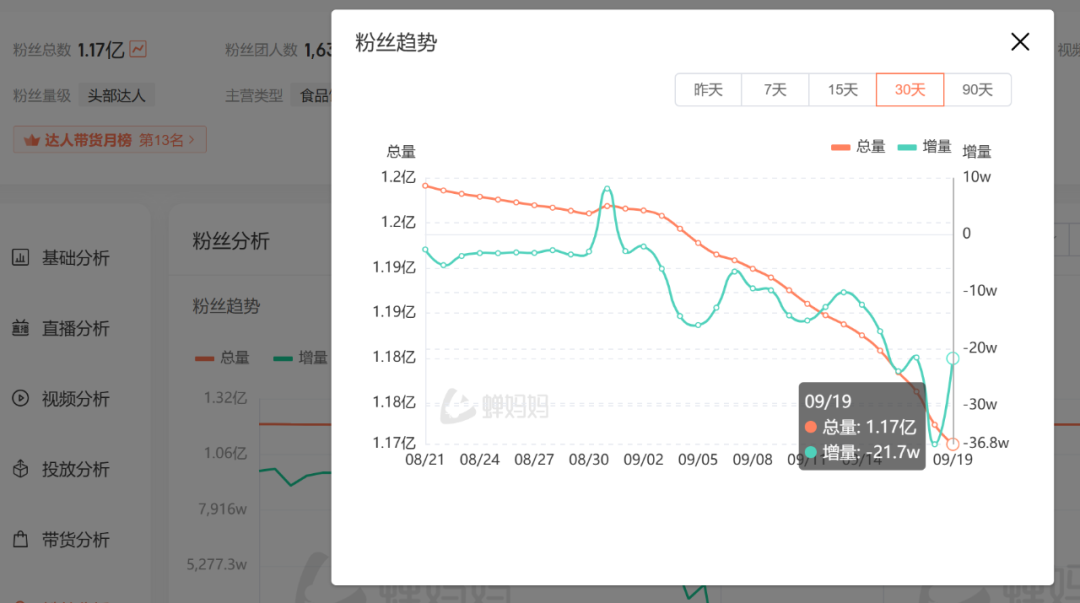Open 投放分析 in the sidebar

(75, 469)
